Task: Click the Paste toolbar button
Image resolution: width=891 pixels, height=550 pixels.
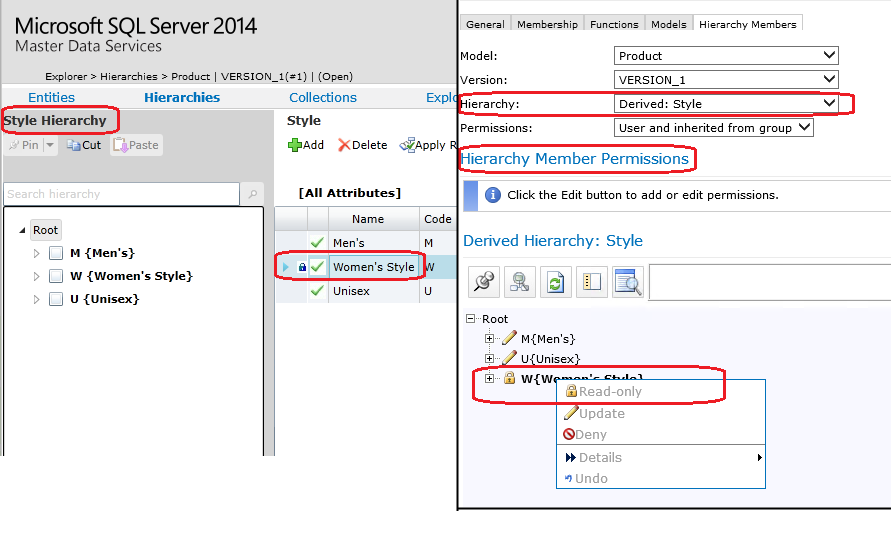Action: click(136, 145)
